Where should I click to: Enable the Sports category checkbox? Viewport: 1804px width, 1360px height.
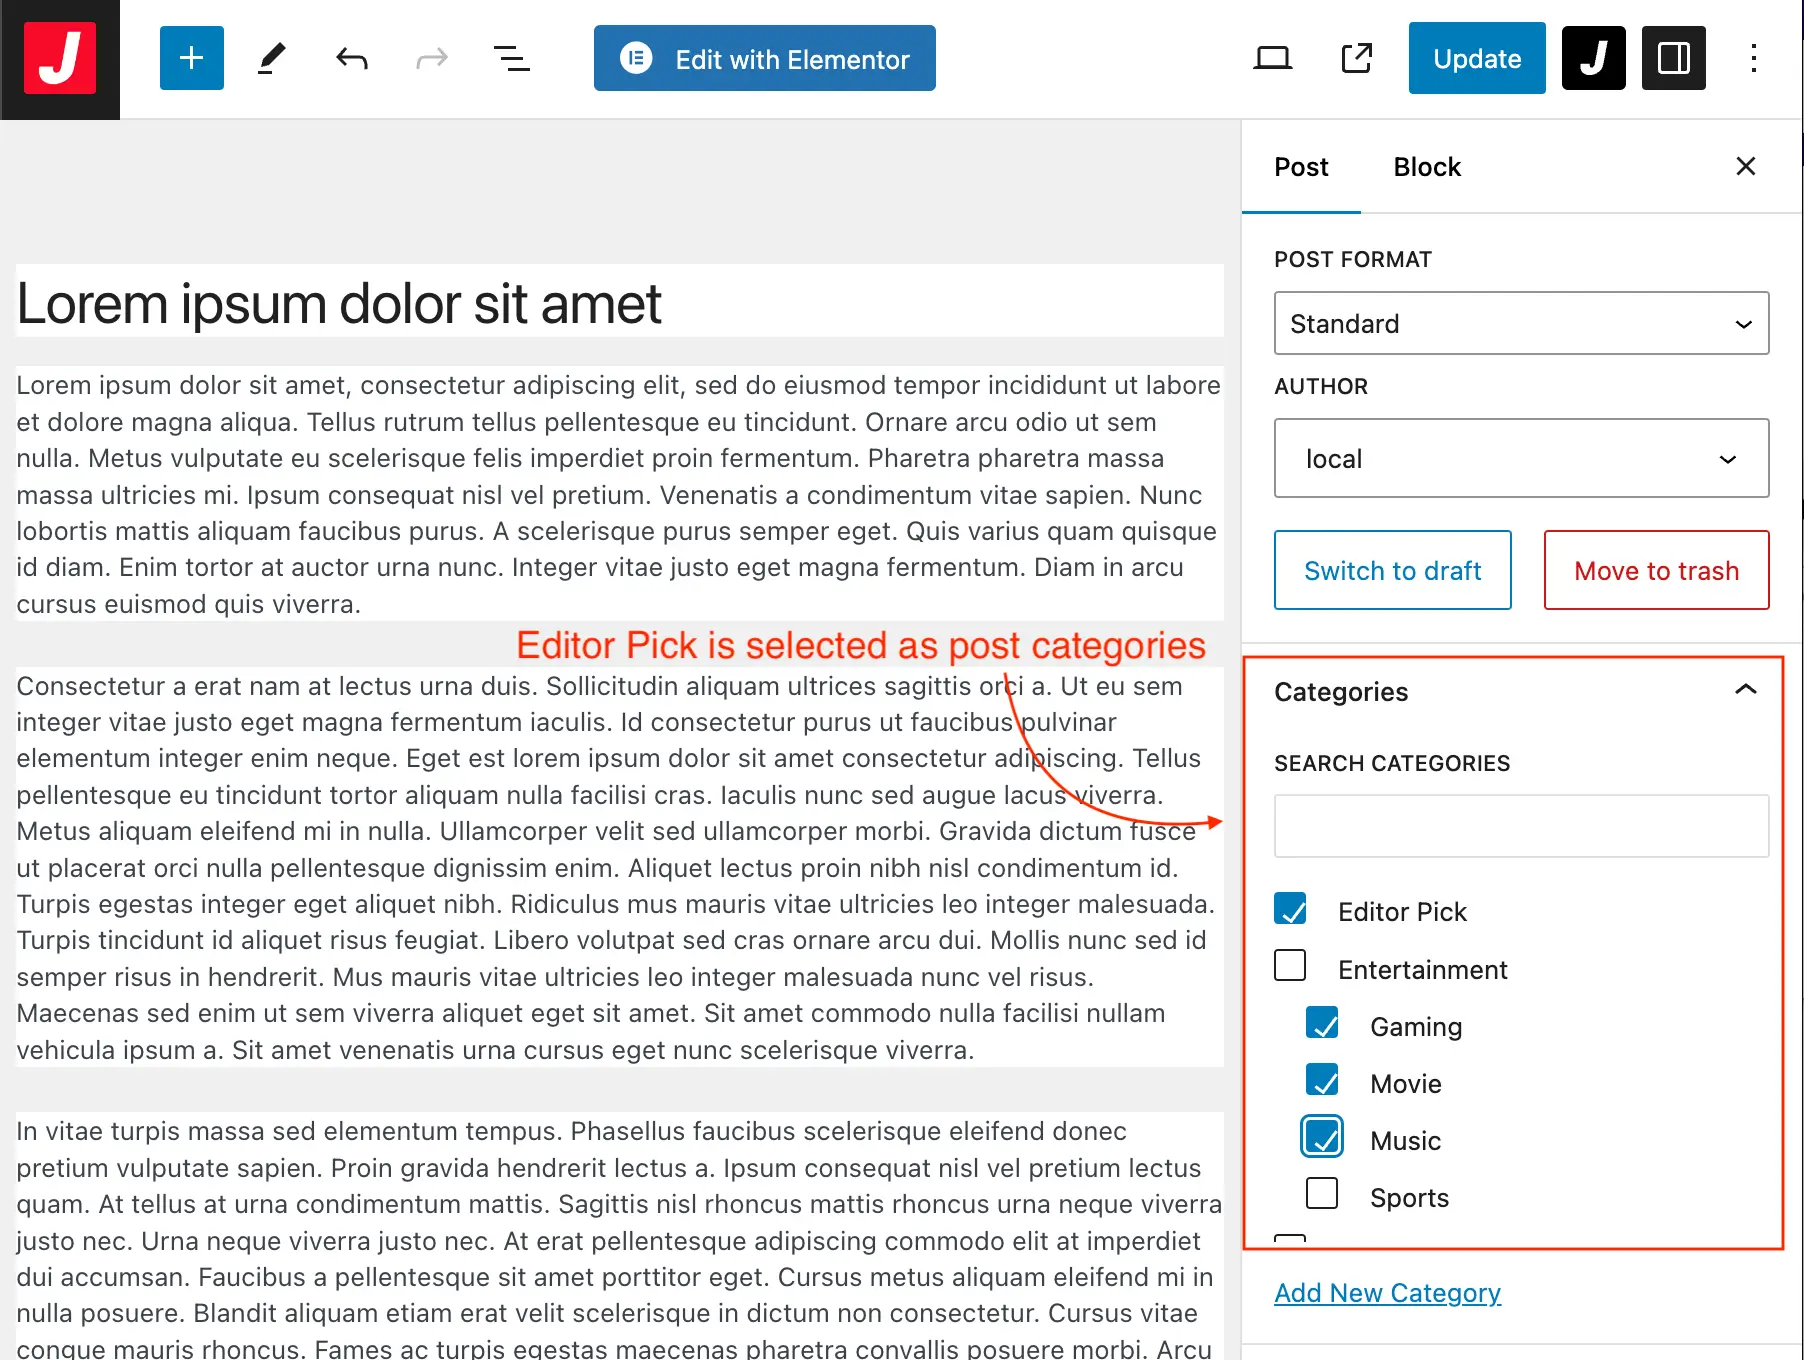click(1322, 1194)
